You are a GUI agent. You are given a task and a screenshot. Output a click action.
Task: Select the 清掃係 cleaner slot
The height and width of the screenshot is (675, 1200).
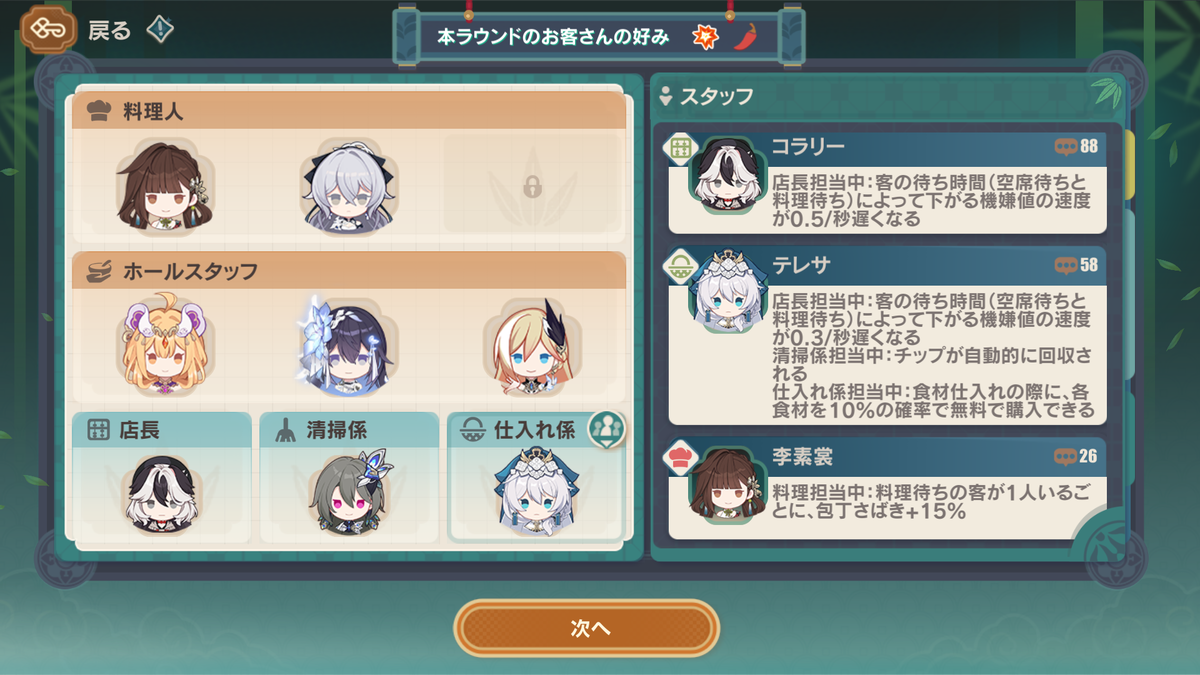[x=349, y=478]
